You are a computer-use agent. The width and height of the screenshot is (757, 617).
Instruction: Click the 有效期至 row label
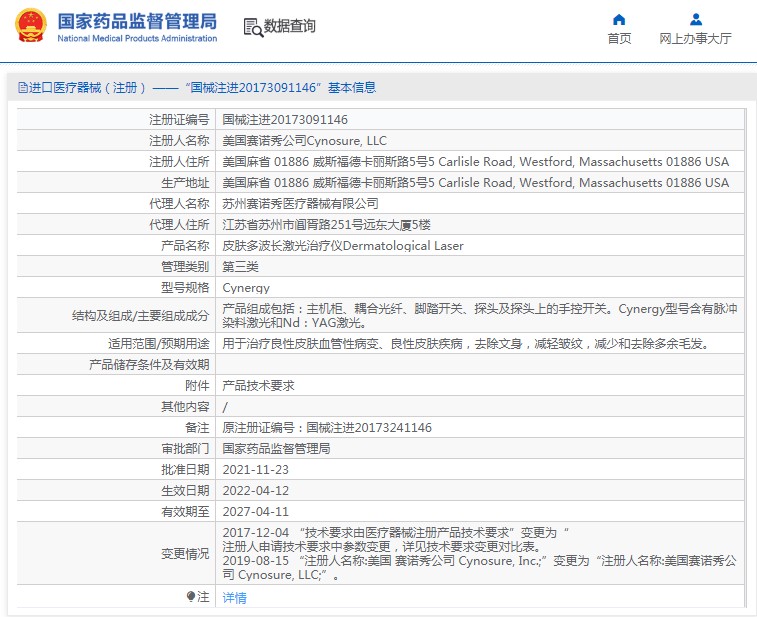tap(185, 512)
